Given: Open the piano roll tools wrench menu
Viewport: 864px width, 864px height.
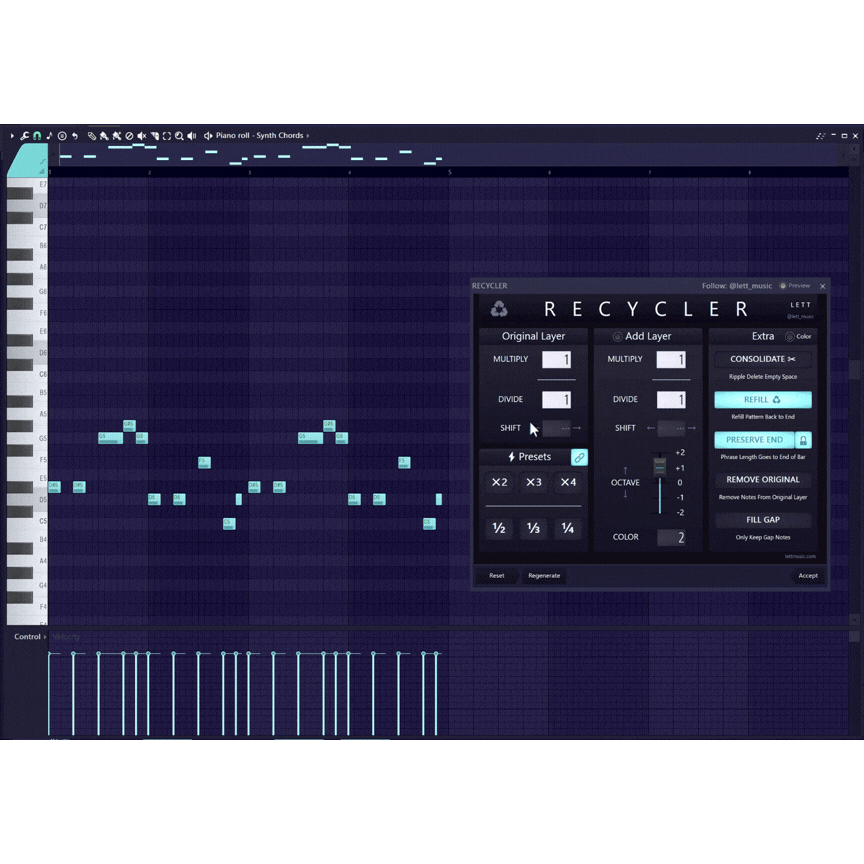Looking at the screenshot, I should [x=24, y=136].
